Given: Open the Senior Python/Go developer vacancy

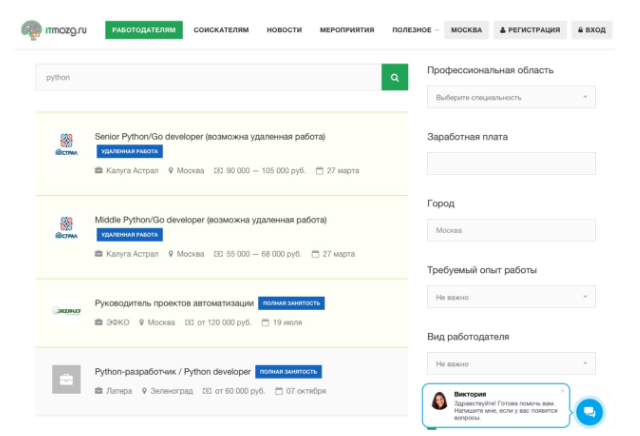Looking at the screenshot, I should (210, 137).
